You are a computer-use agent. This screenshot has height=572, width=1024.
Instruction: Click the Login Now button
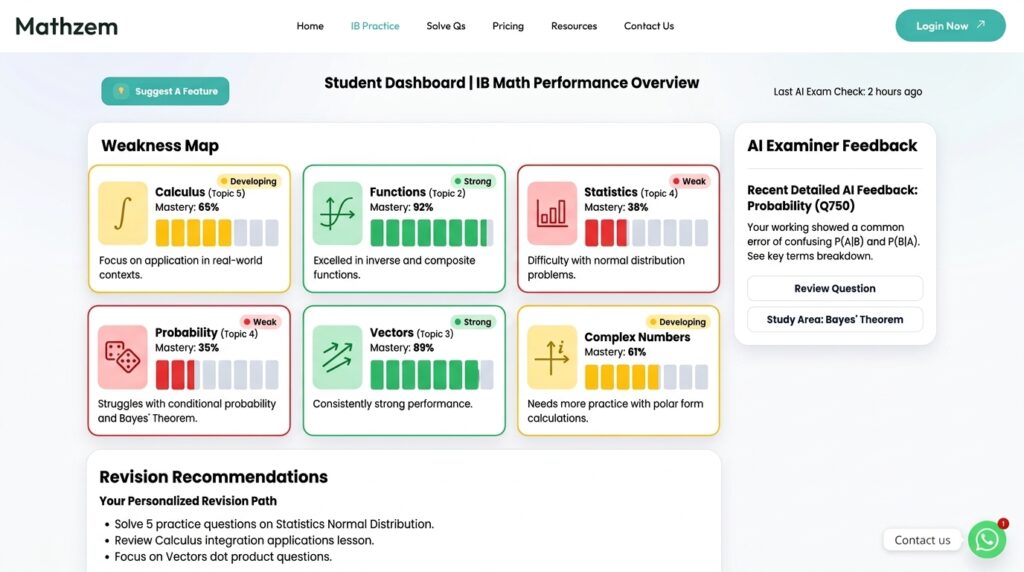950,25
